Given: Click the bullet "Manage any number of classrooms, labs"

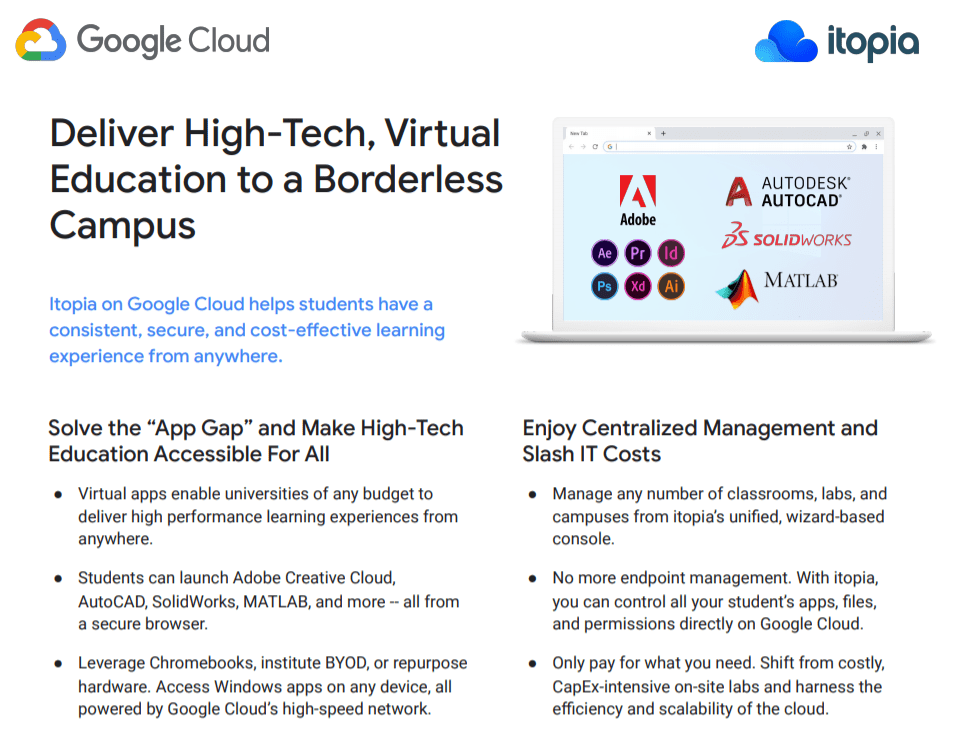Looking at the screenshot, I should click(719, 516).
